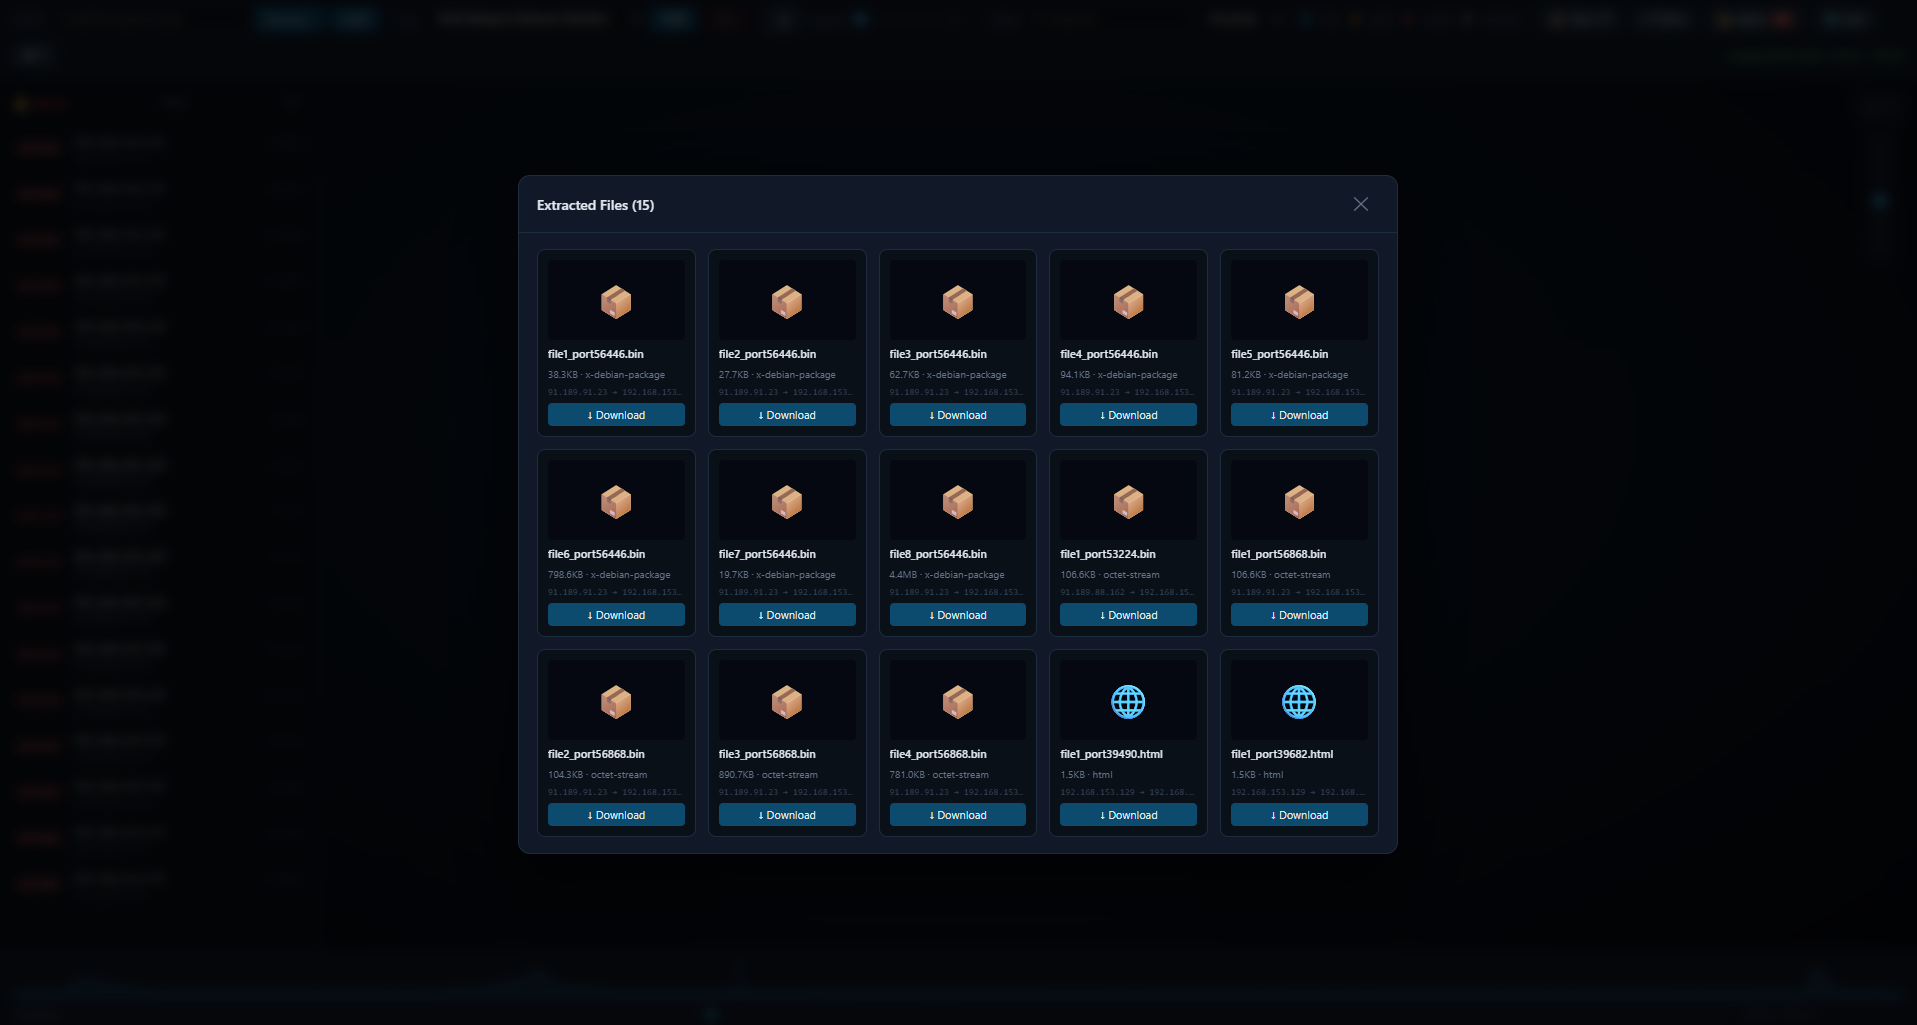This screenshot has width=1917, height=1025.
Task: Click package icon of file6_port56446.bin
Action: tap(616, 502)
